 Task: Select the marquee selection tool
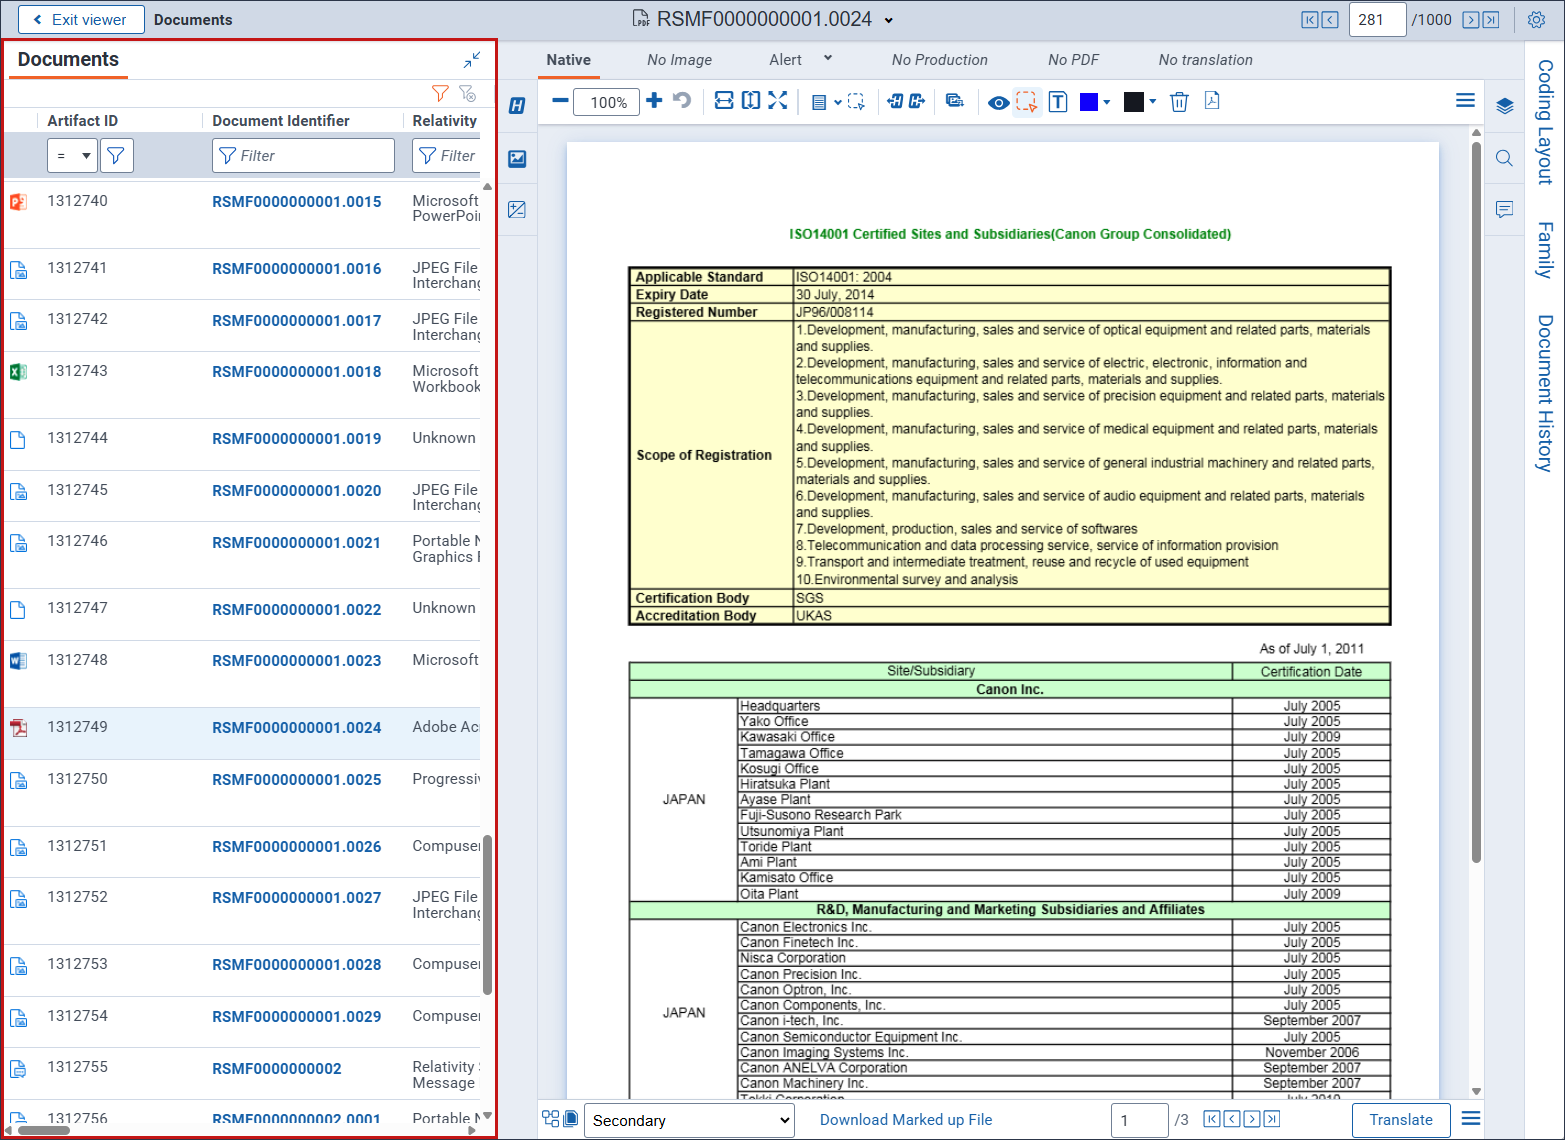click(x=856, y=101)
